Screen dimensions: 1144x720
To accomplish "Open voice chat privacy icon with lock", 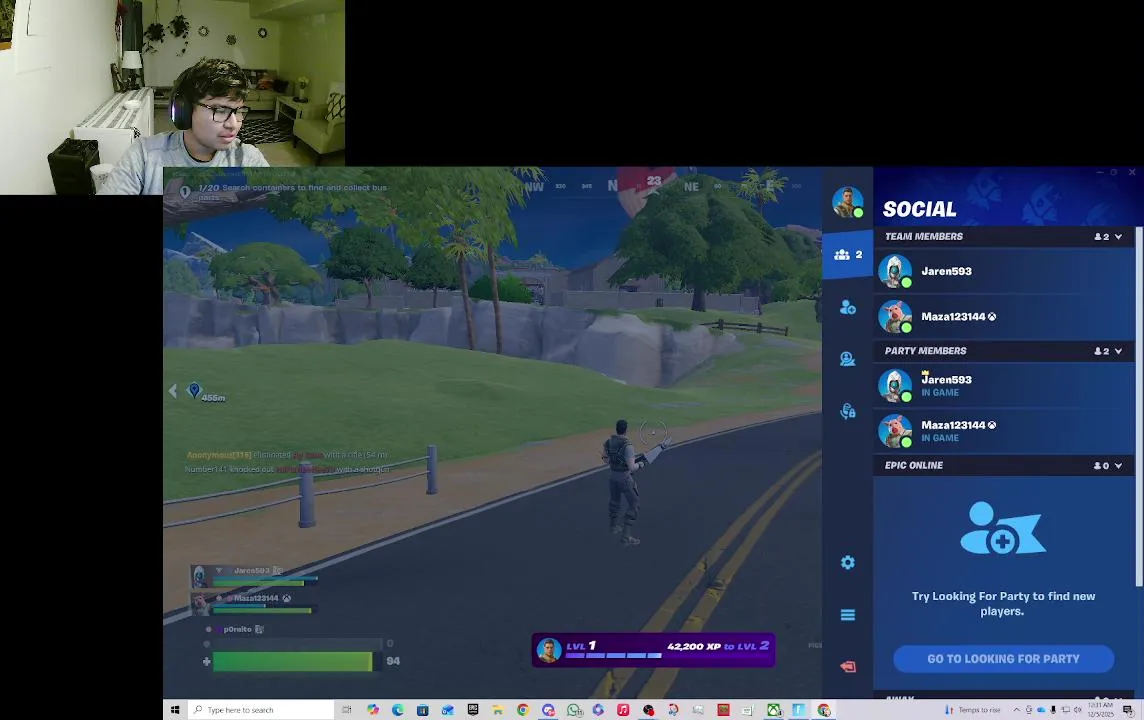I will pos(847,411).
